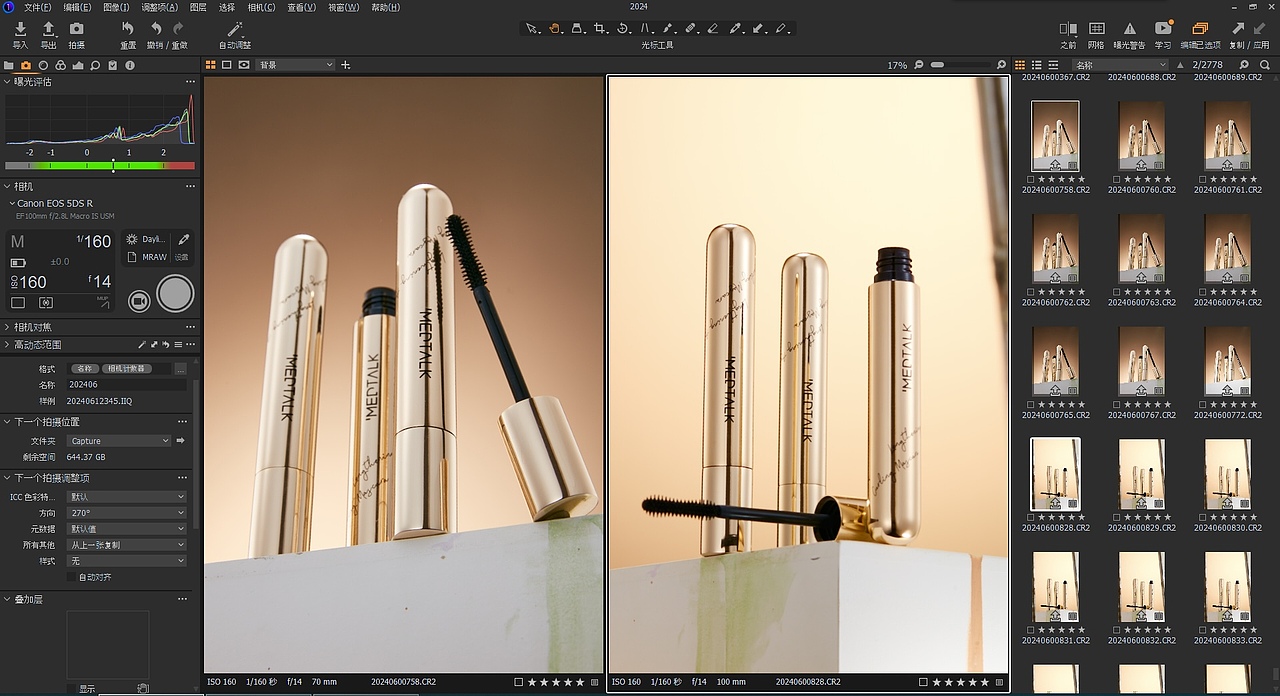The image size is (1280, 696).
Task: Toggle 编辑已选项 edit selected icon
Action: (x=1200, y=29)
